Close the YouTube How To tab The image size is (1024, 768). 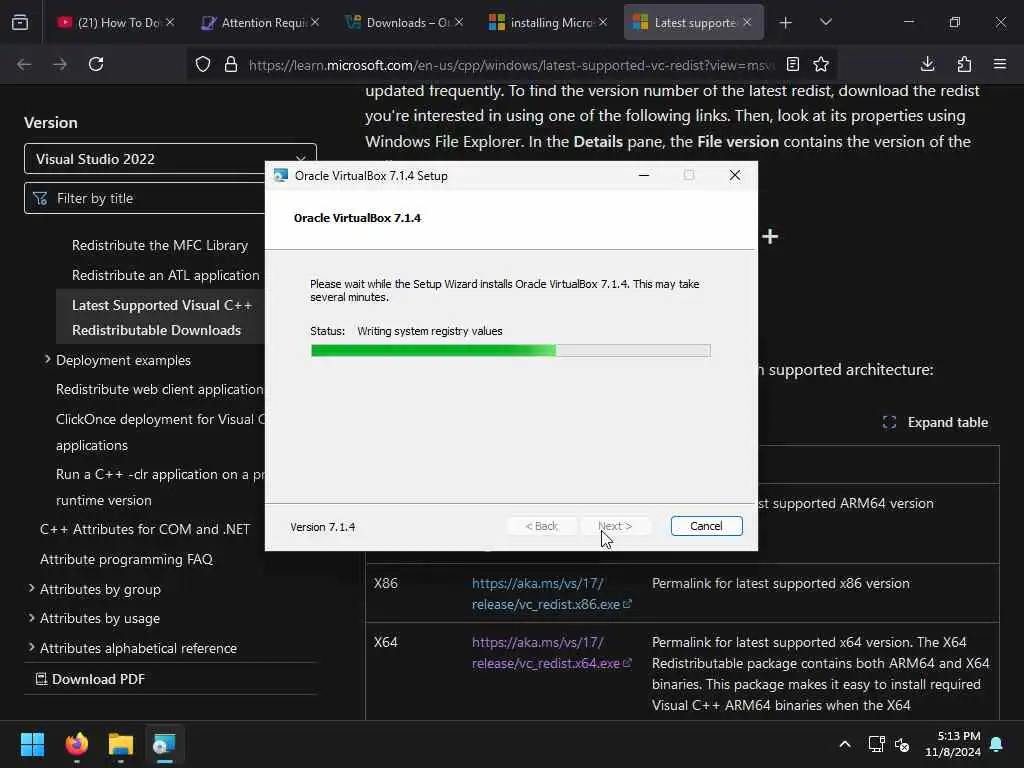coord(170,22)
